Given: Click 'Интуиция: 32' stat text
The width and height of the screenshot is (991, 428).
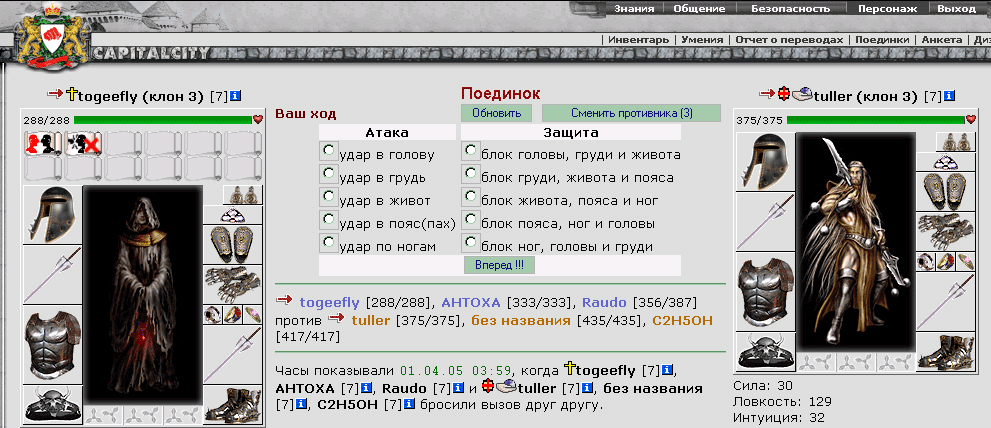Looking at the screenshot, I should (x=779, y=417).
